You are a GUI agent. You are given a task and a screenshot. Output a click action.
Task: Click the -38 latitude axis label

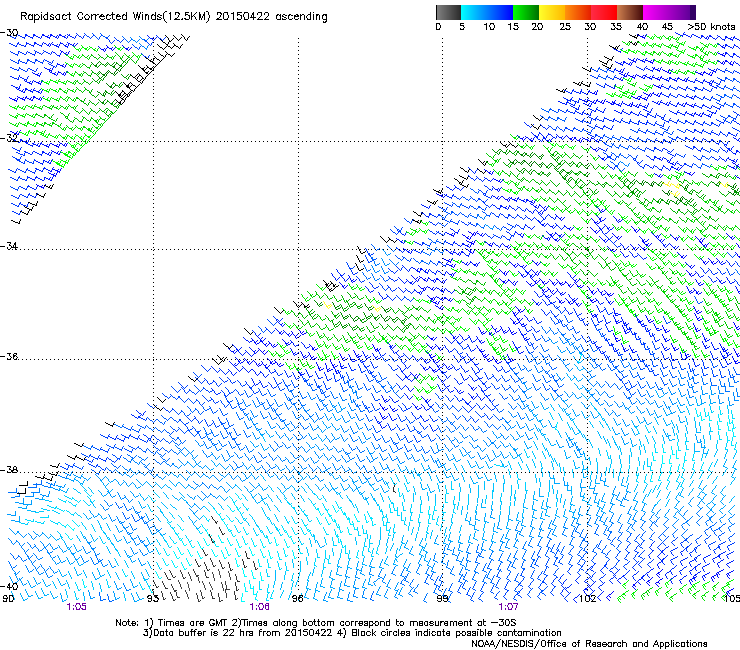(x=9, y=470)
